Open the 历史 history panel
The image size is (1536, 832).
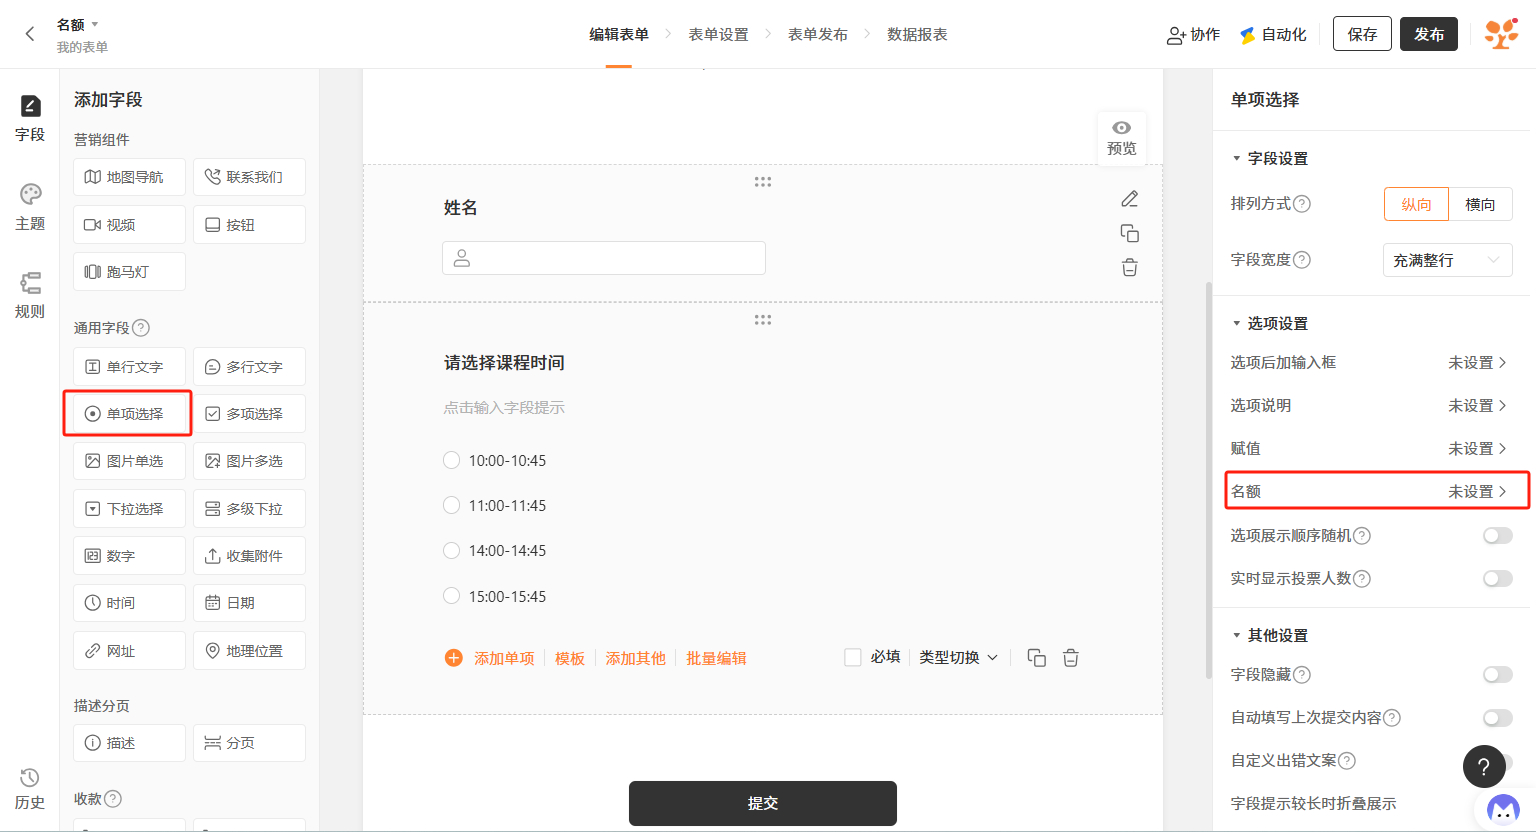[30, 788]
